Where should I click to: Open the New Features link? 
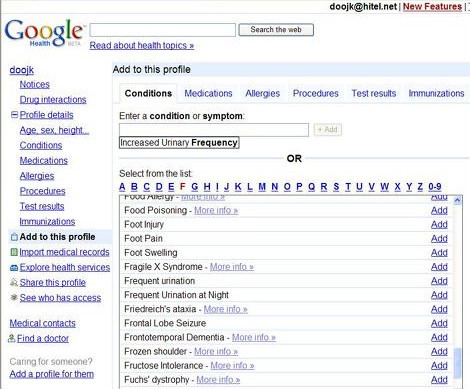point(432,6)
